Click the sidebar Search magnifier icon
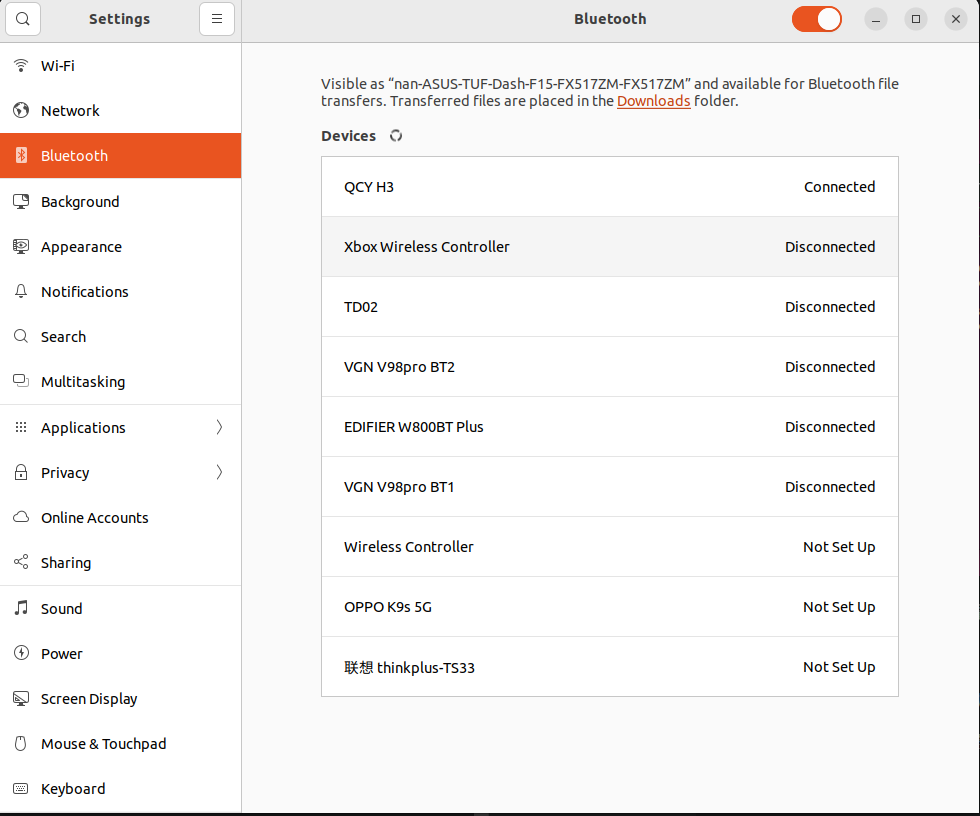The height and width of the screenshot is (816, 980). [21, 336]
